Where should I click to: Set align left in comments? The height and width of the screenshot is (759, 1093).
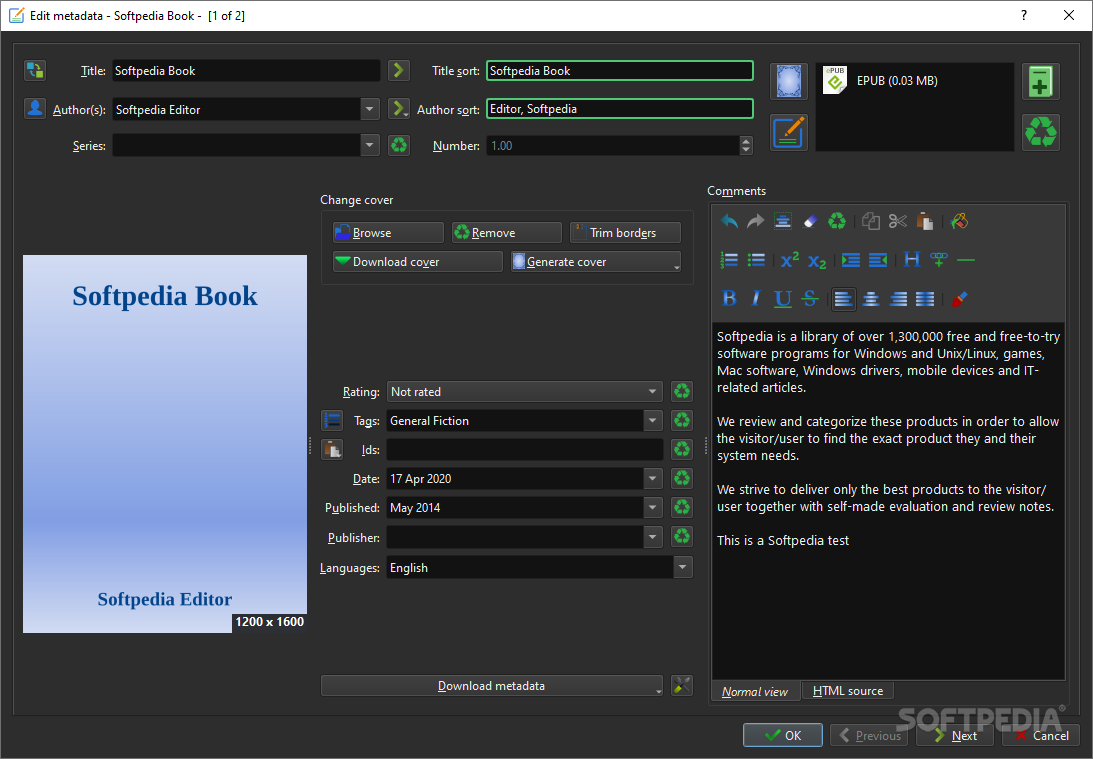pyautogui.click(x=843, y=299)
